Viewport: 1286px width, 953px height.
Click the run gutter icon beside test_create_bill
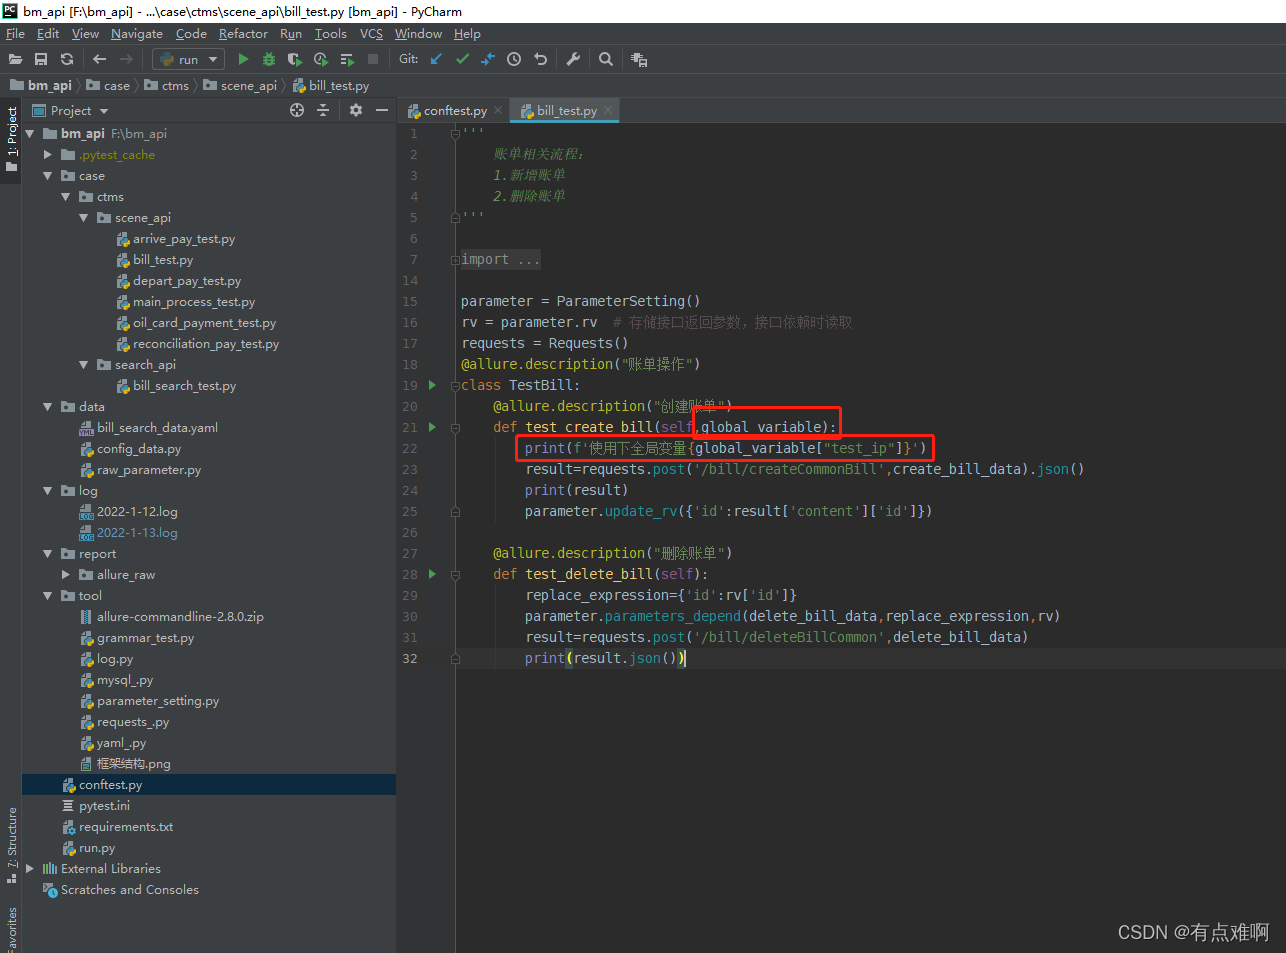point(432,427)
